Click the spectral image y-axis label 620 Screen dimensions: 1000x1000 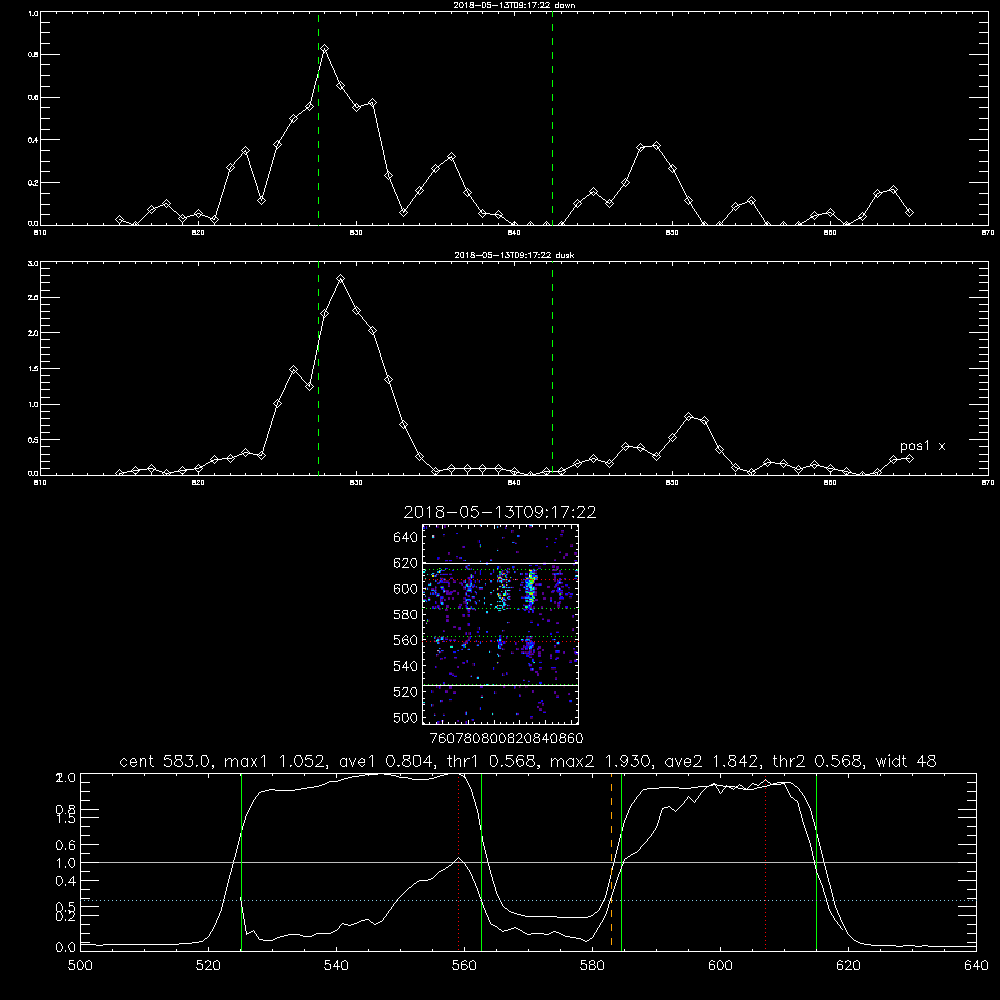(x=406, y=563)
